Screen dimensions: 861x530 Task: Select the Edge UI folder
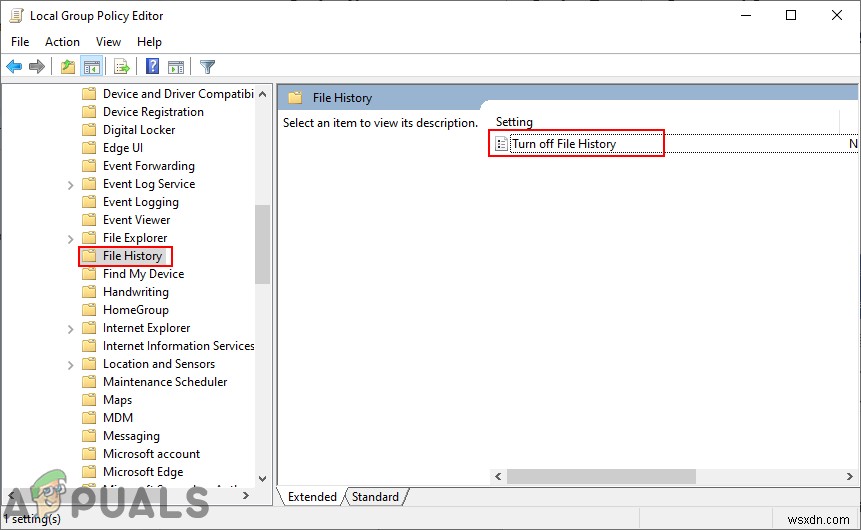click(123, 148)
